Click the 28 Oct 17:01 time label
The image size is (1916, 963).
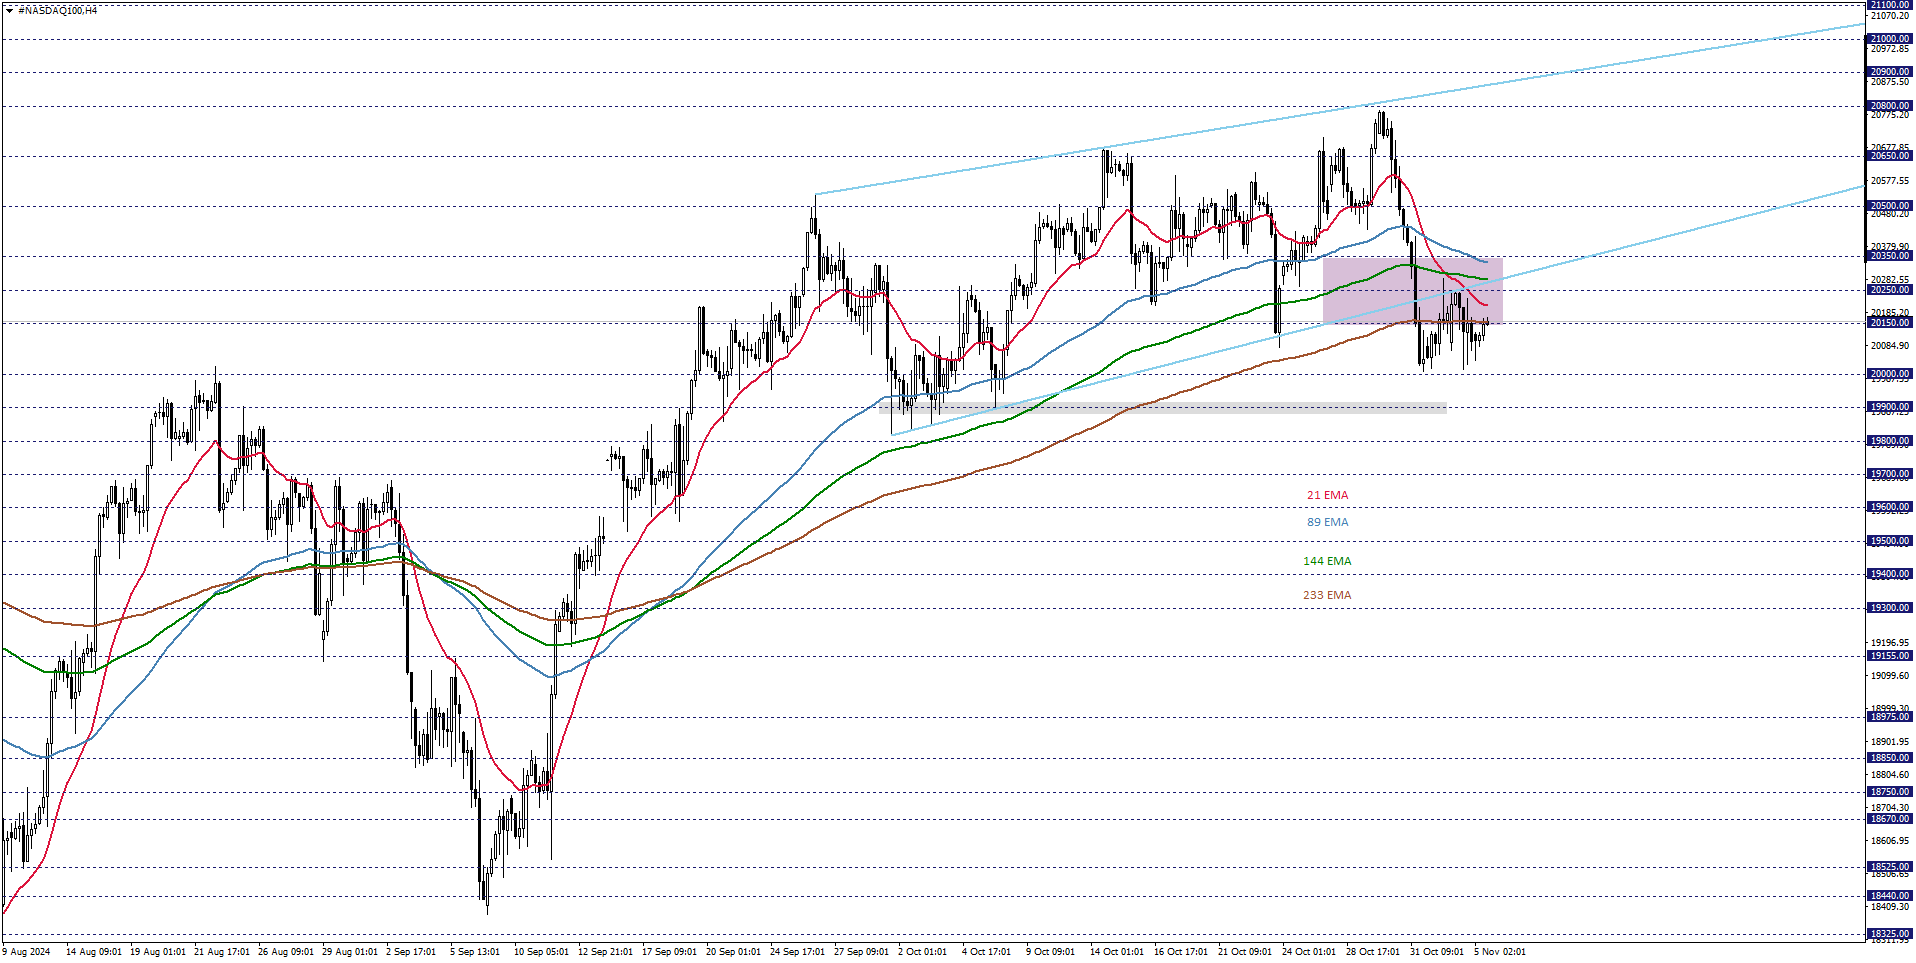click(1373, 952)
